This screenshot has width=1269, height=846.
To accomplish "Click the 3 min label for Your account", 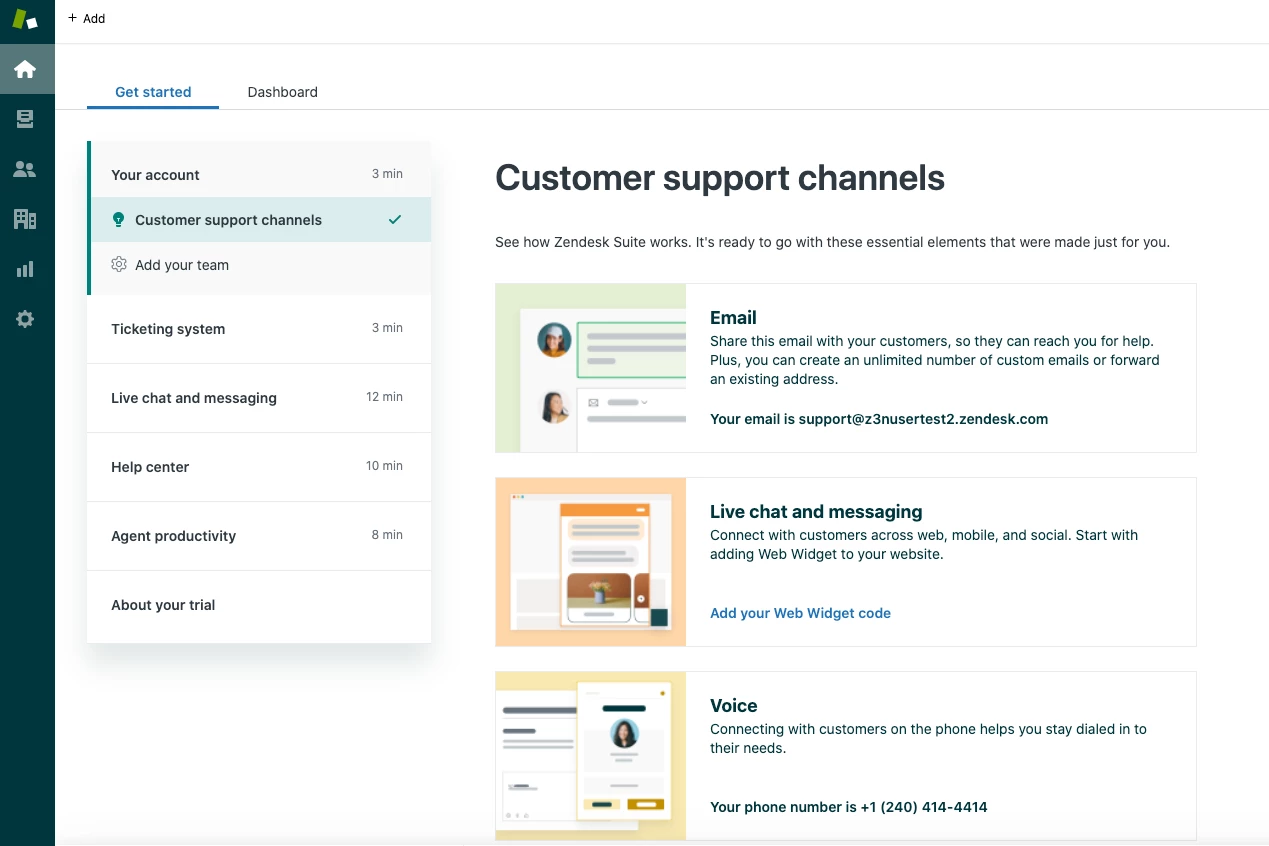I will 387,174.
